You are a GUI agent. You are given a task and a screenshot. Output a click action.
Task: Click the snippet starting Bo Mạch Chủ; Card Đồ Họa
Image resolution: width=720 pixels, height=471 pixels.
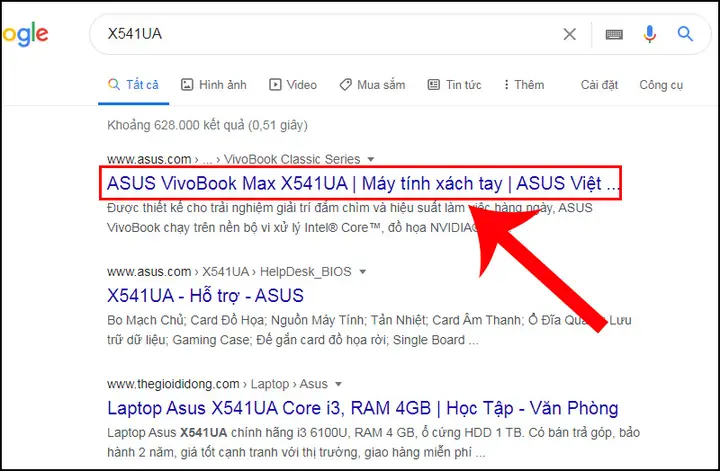369,330
